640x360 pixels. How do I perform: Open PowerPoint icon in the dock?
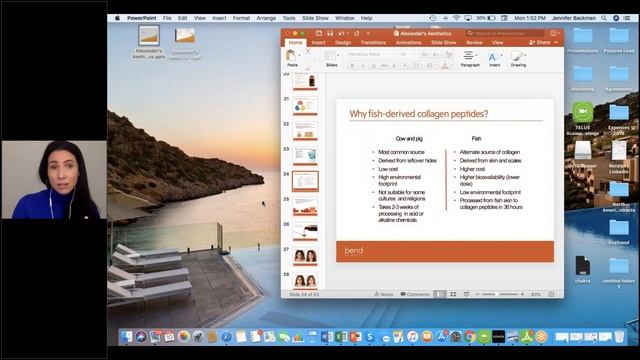pyautogui.click(x=355, y=337)
